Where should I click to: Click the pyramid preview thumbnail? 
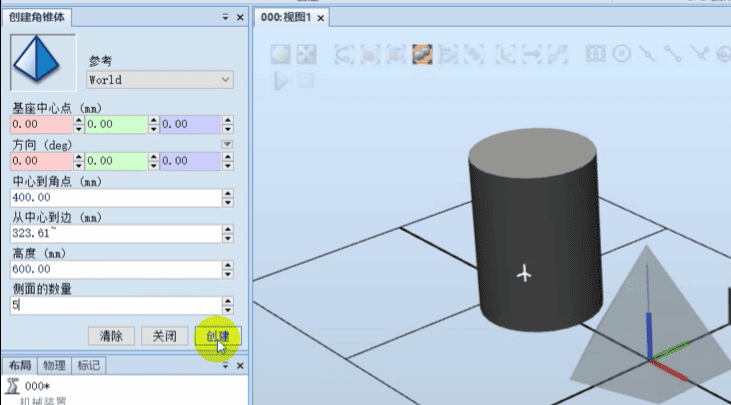pyautogui.click(x=43, y=62)
